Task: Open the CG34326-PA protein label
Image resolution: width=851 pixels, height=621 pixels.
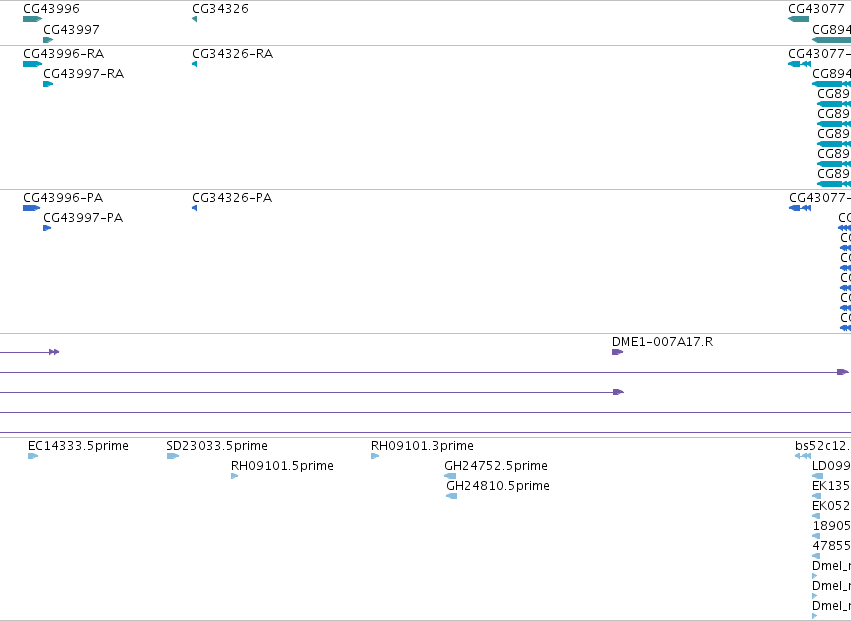Action: coord(232,198)
